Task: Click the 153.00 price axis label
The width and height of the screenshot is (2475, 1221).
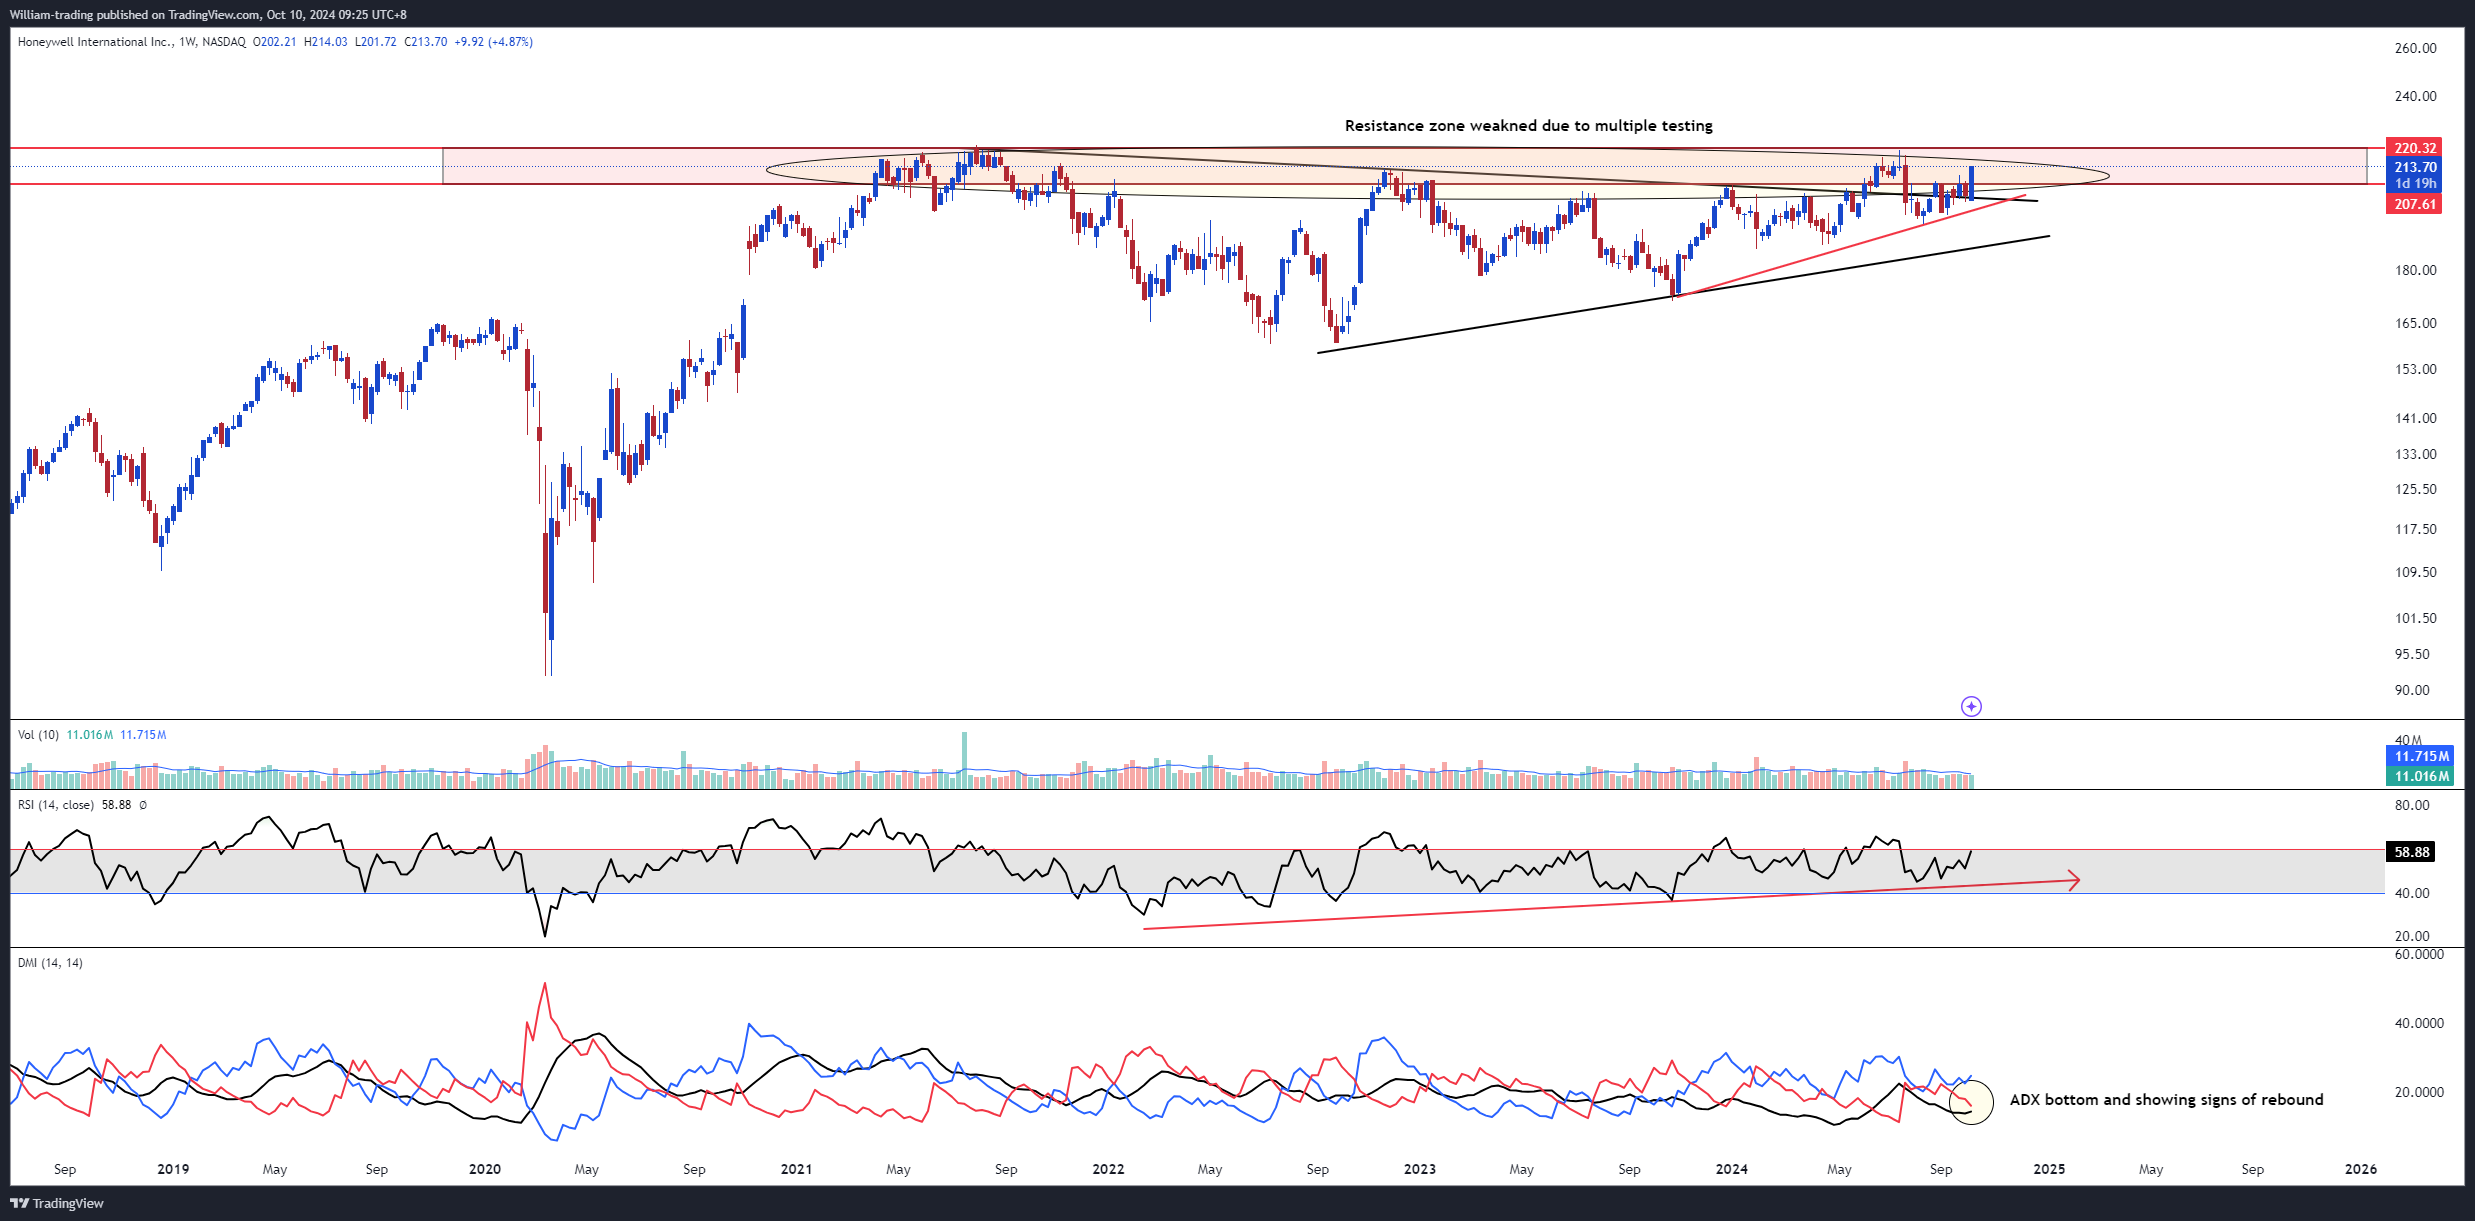Action: (2416, 369)
